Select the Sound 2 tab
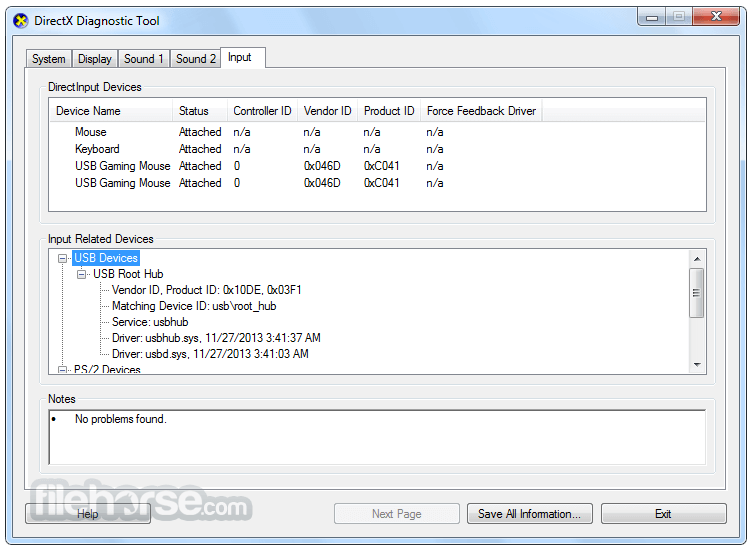 [x=195, y=59]
